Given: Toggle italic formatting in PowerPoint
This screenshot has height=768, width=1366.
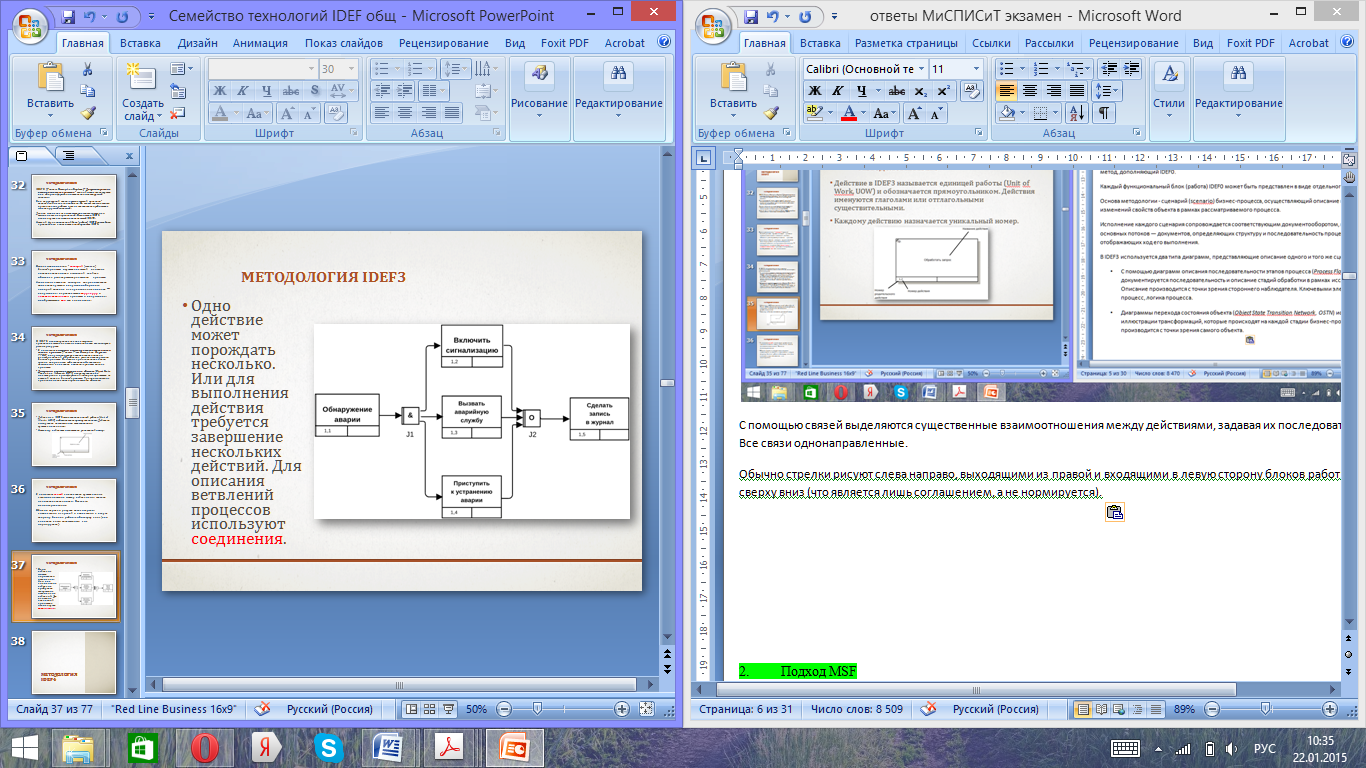Looking at the screenshot, I should click(x=241, y=91).
